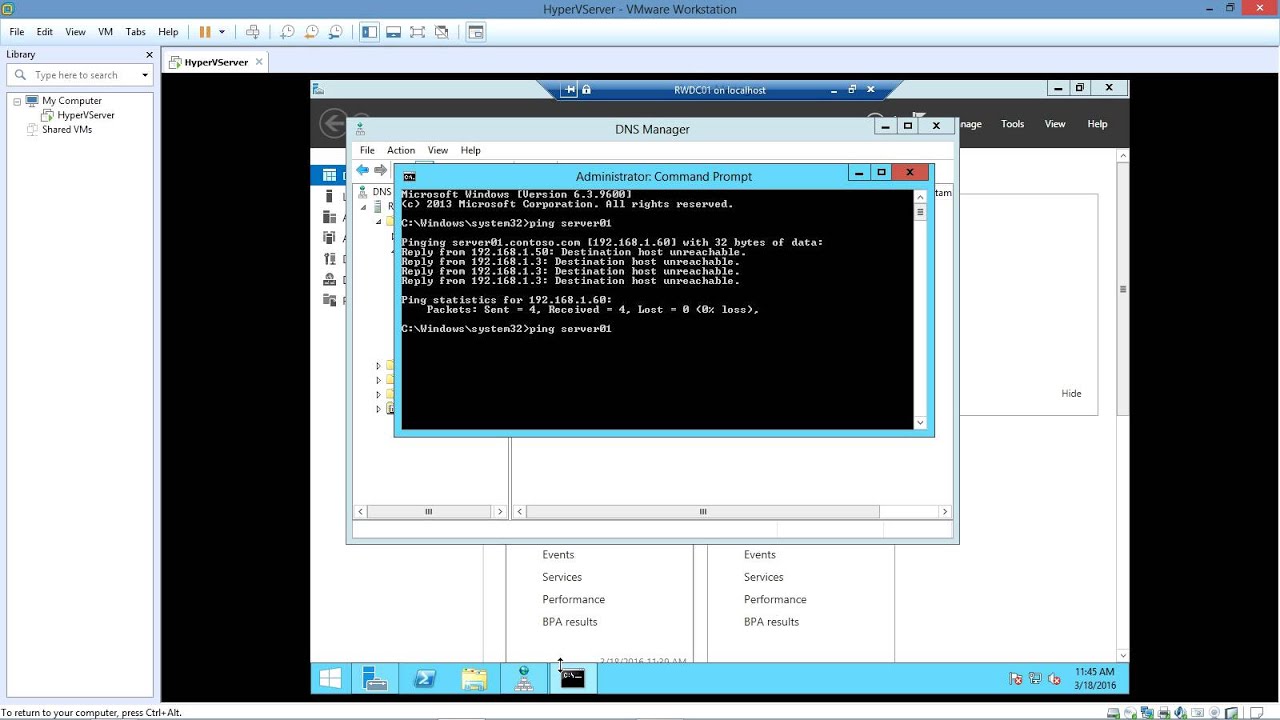Click the Command Prompt taskbar icon
Screen dimensions: 1280x720
tap(572, 679)
